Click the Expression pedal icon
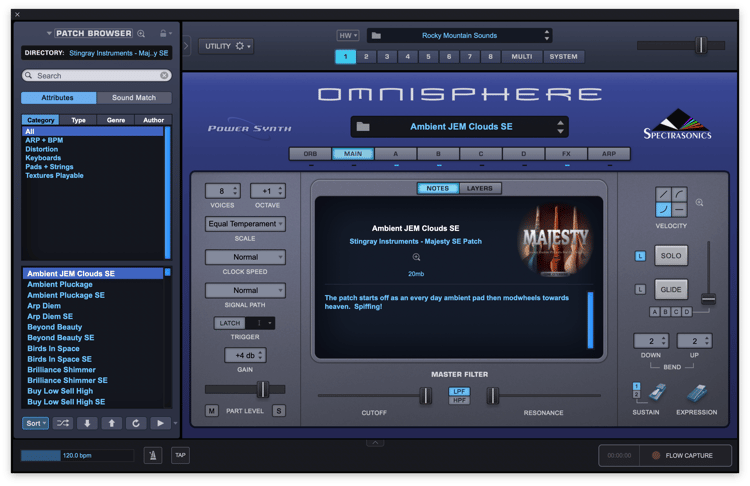 (697, 393)
